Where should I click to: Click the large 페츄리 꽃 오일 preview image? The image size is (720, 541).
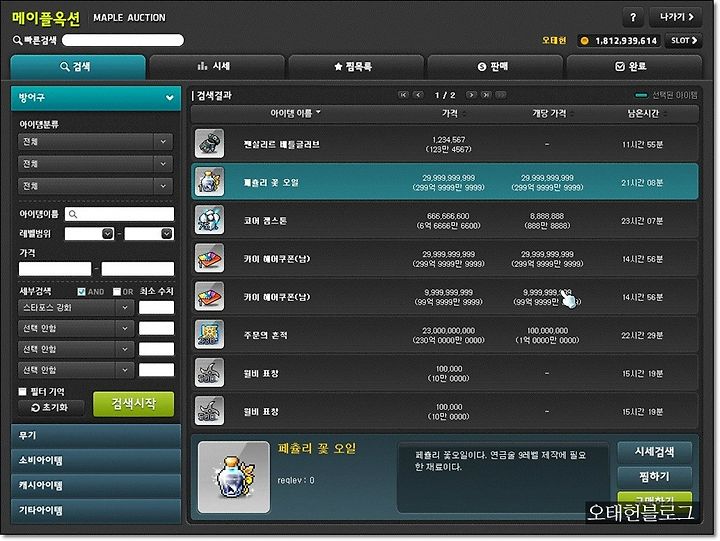234,477
